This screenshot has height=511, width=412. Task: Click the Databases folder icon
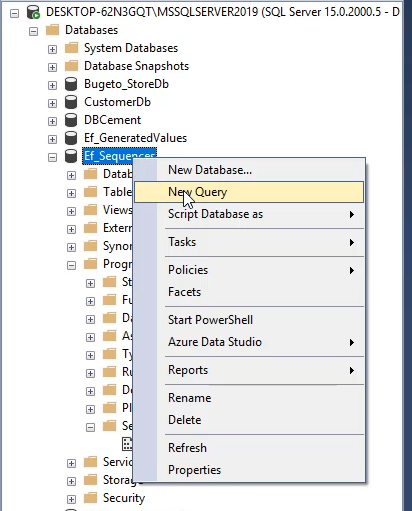(x=52, y=30)
